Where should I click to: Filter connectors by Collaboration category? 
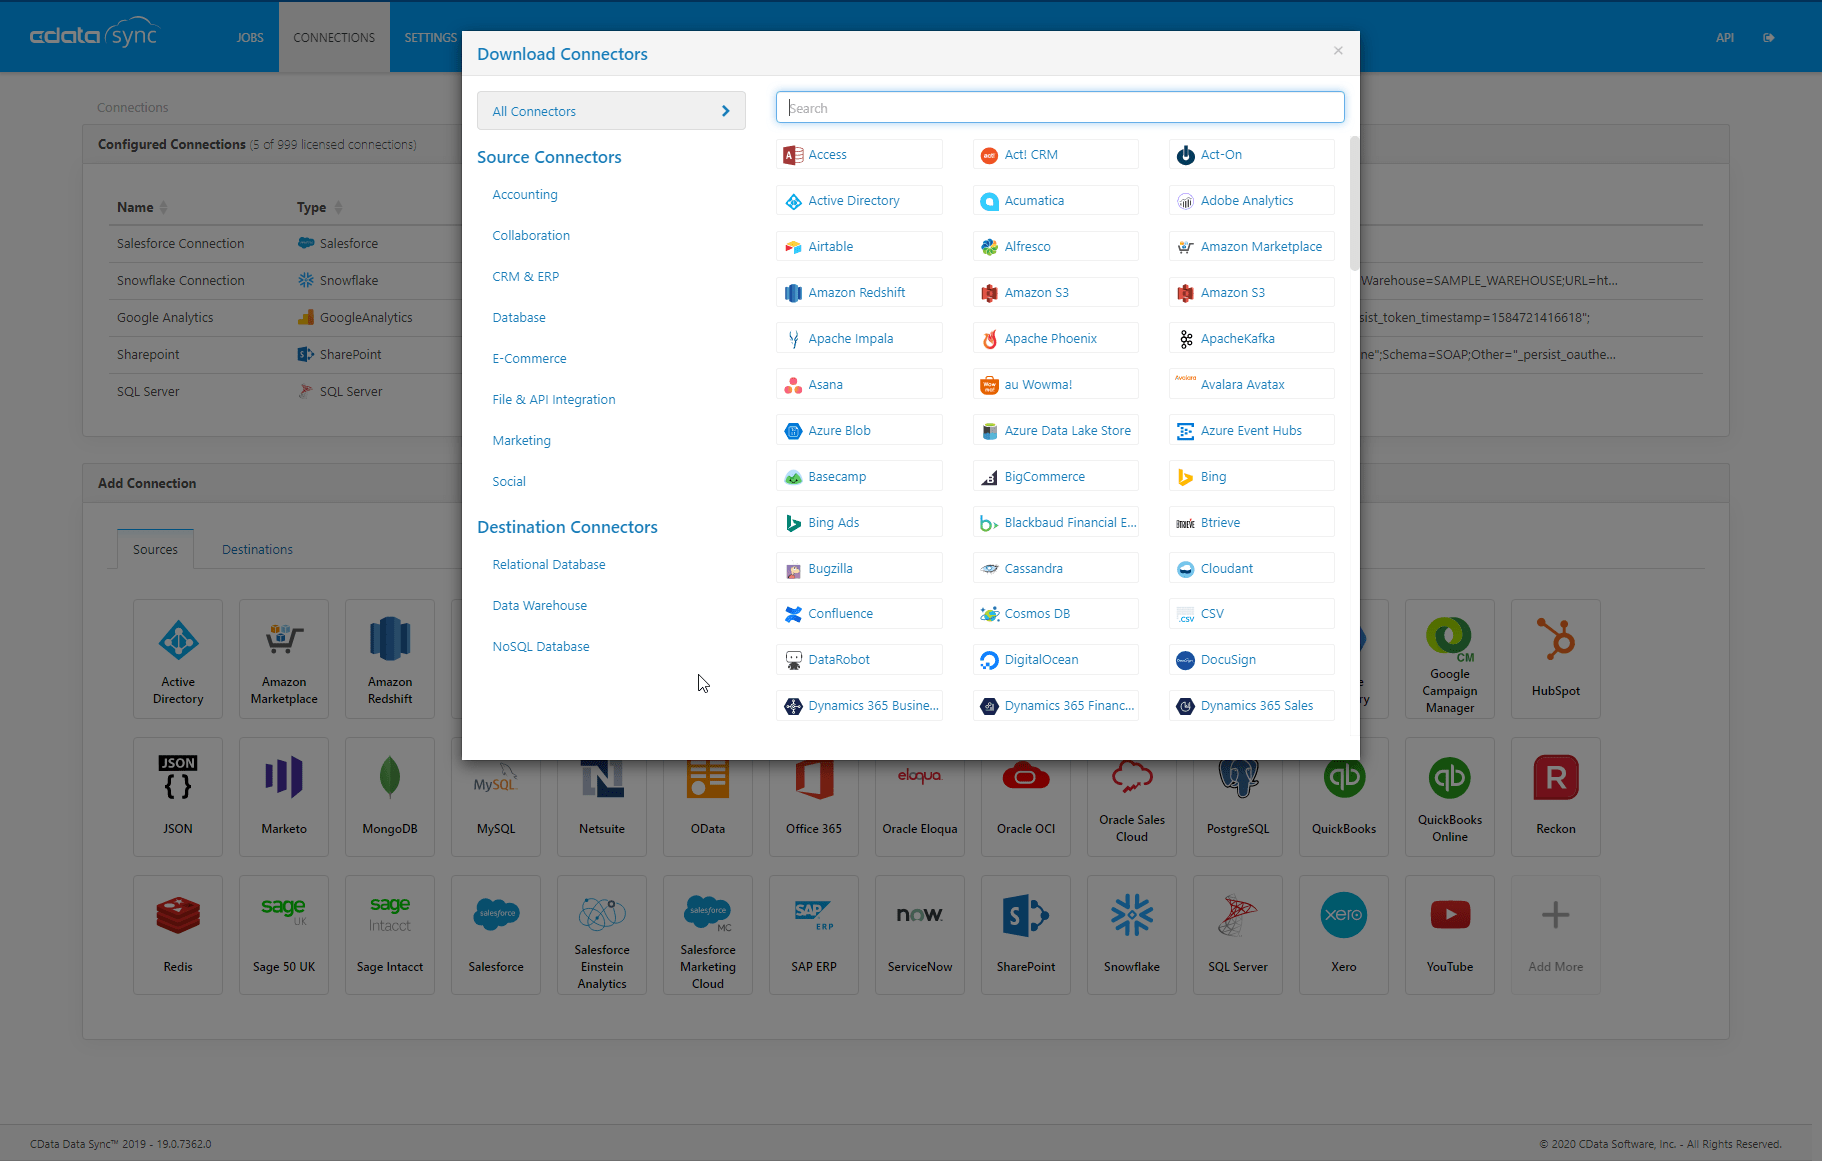[x=531, y=236]
